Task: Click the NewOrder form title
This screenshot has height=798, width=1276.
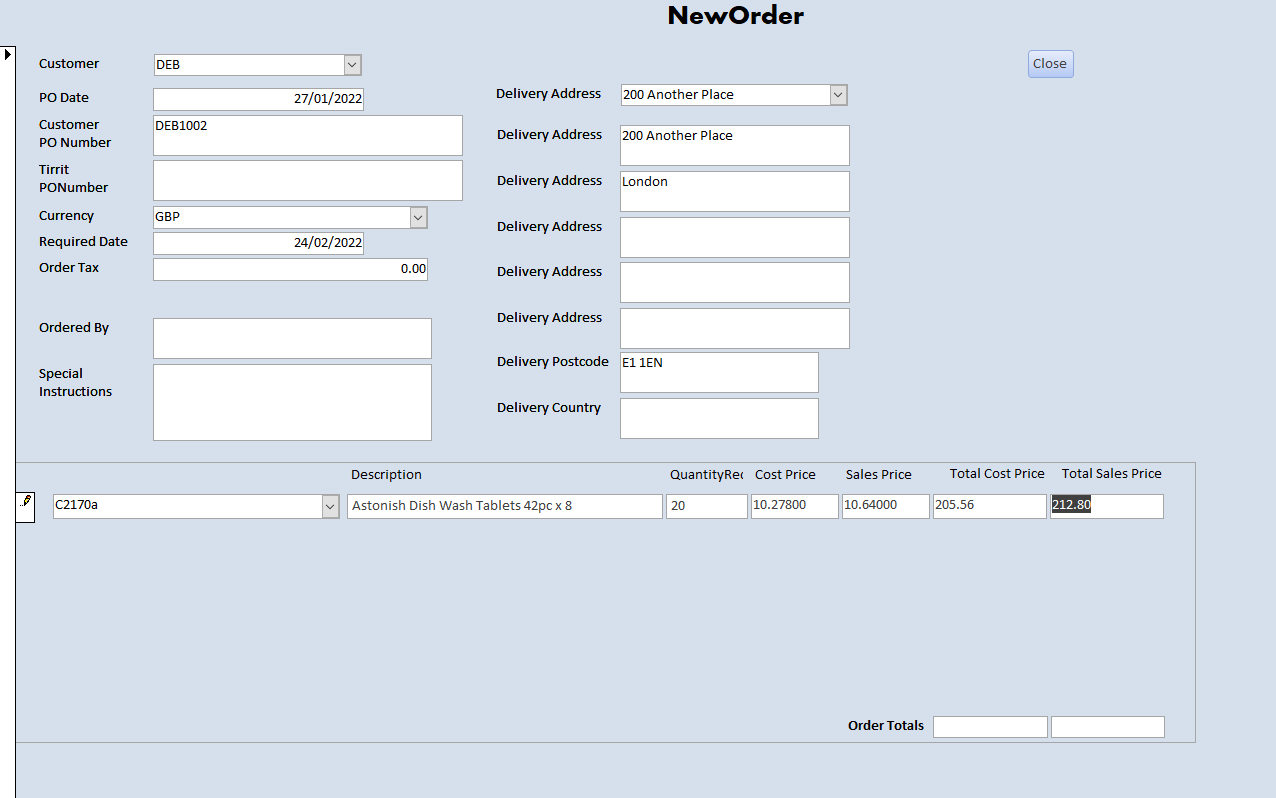Action: click(x=736, y=16)
